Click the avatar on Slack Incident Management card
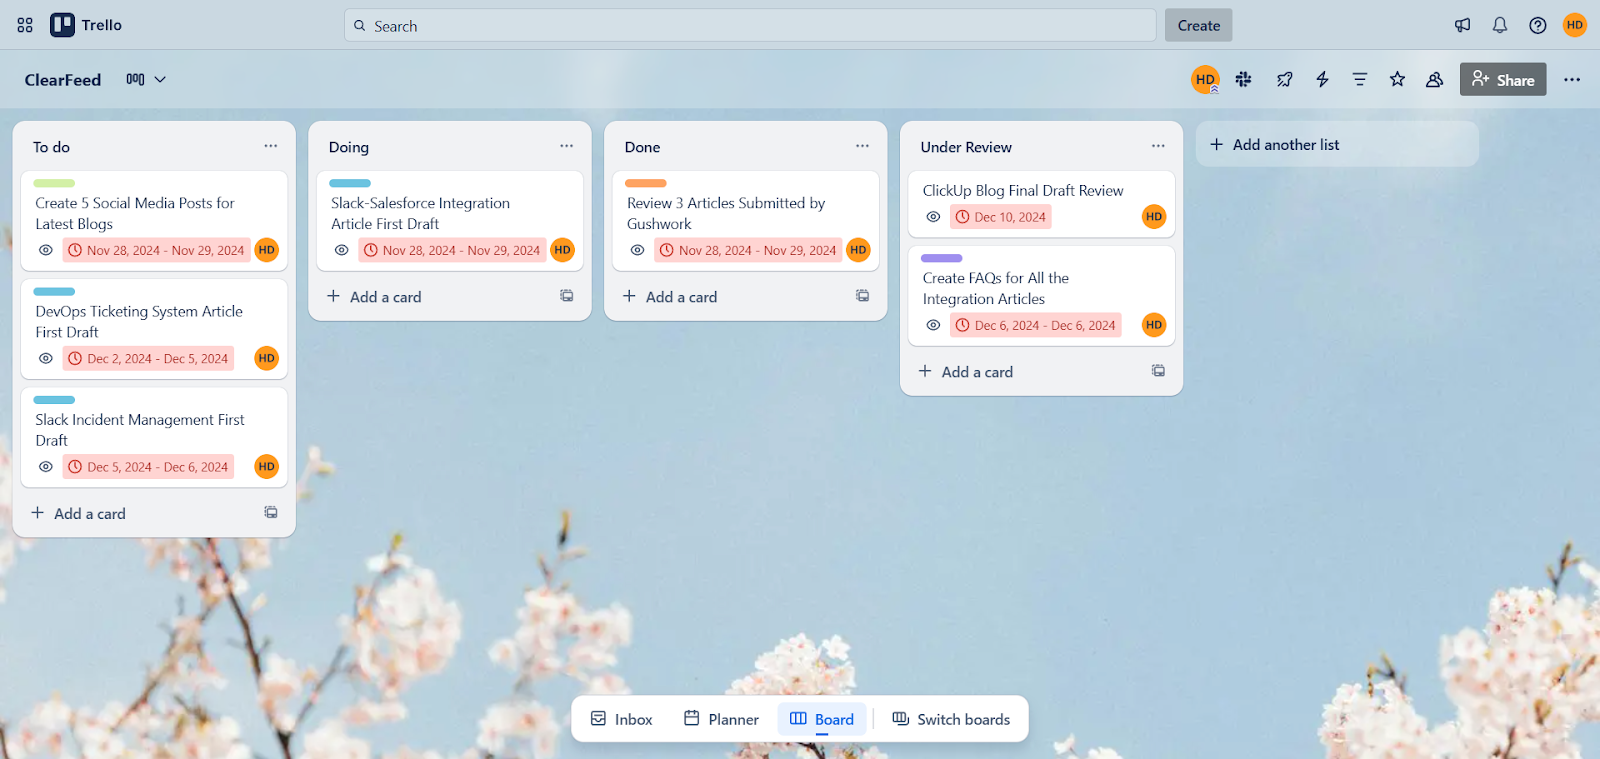 point(266,466)
